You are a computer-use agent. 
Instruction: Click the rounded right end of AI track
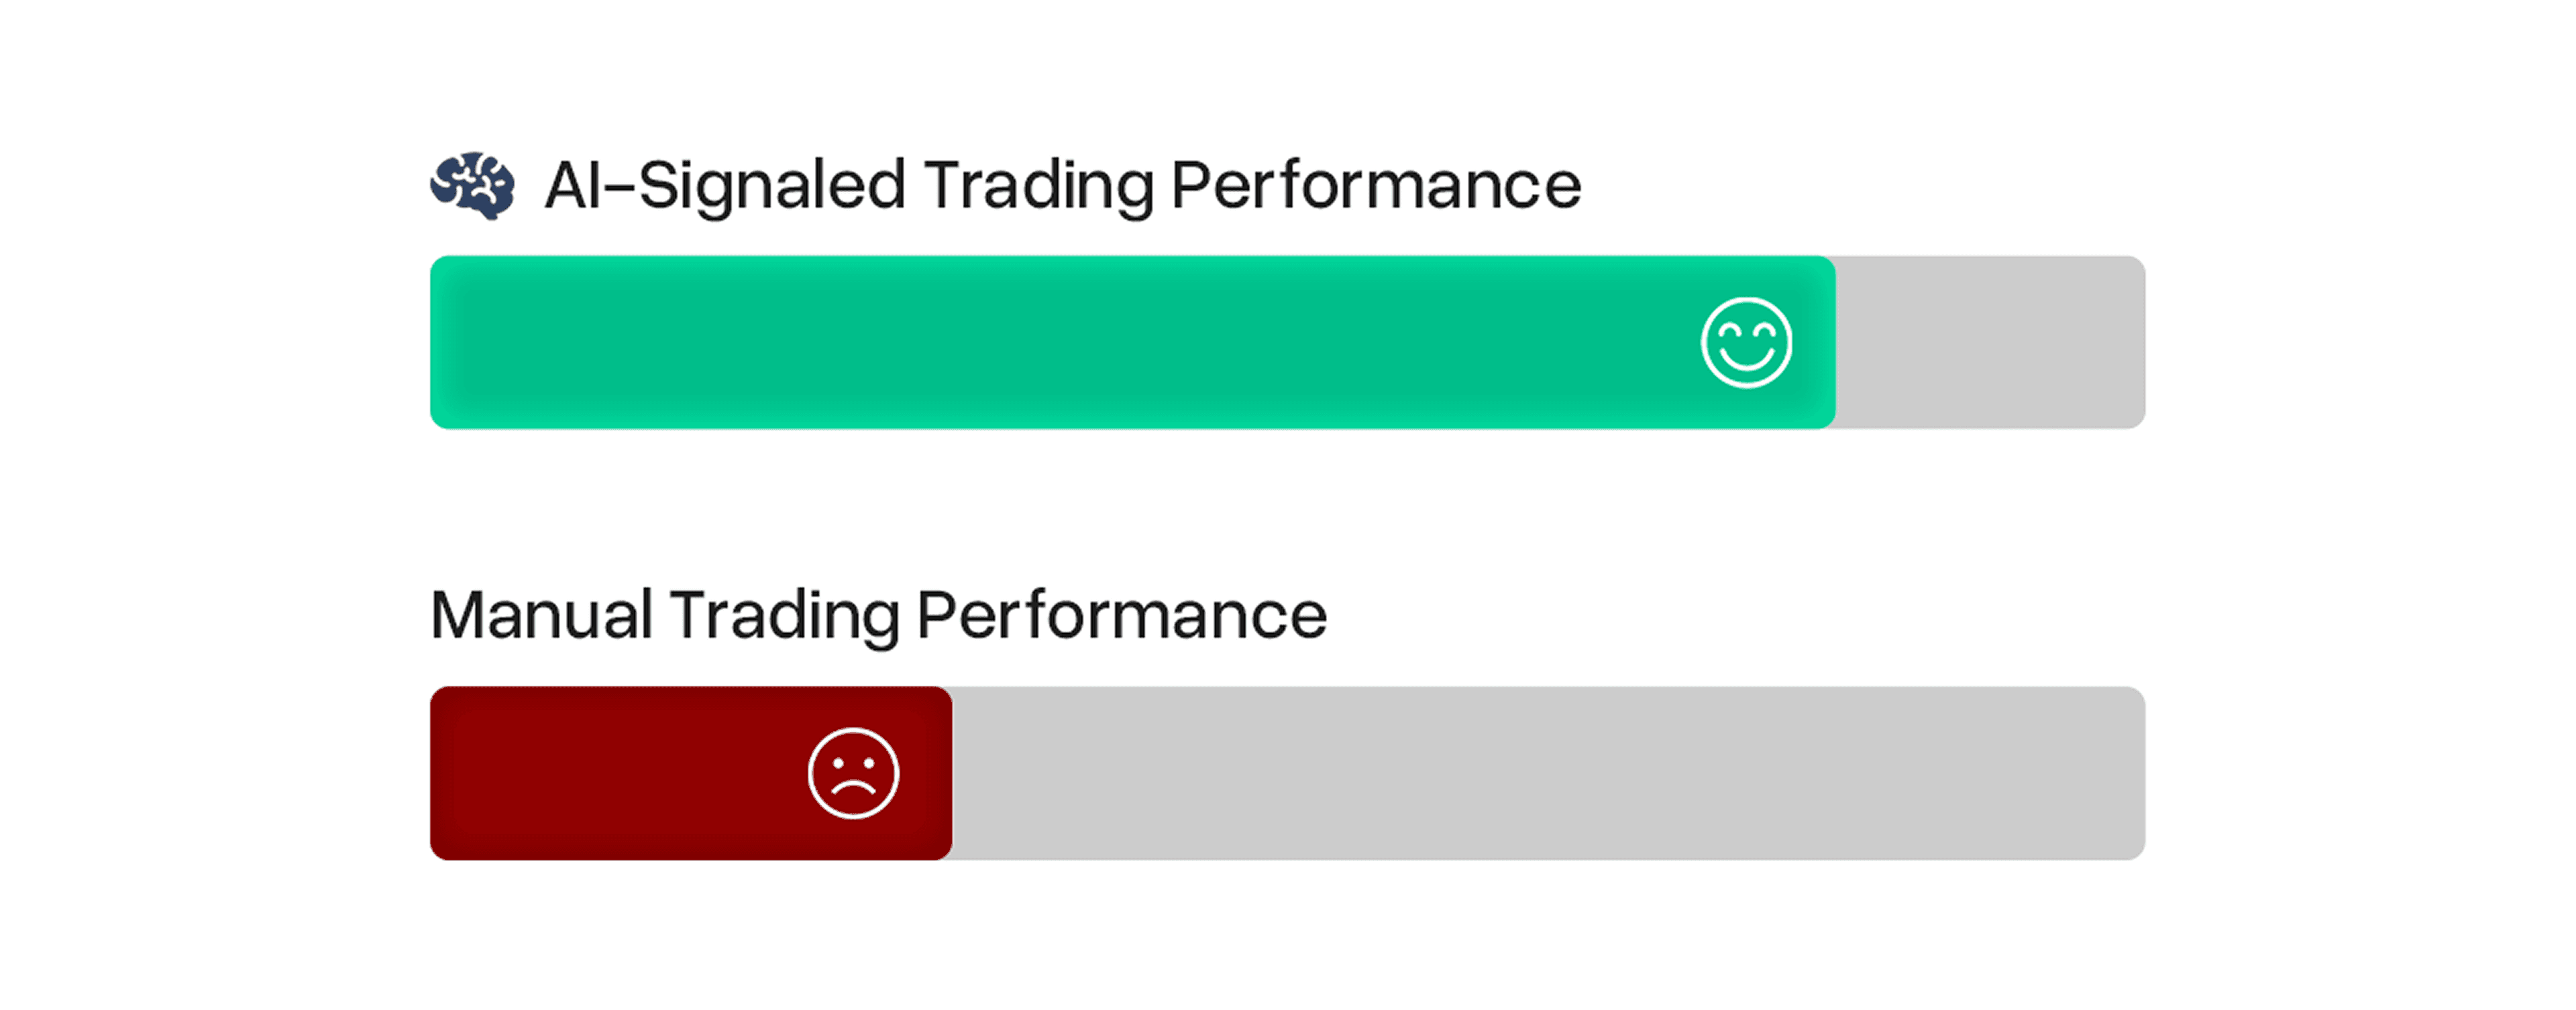[2134, 342]
